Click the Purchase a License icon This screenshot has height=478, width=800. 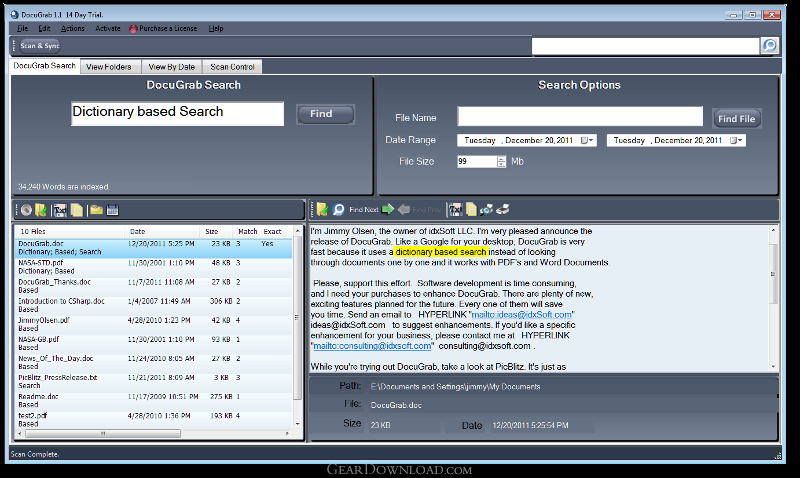click(x=133, y=29)
